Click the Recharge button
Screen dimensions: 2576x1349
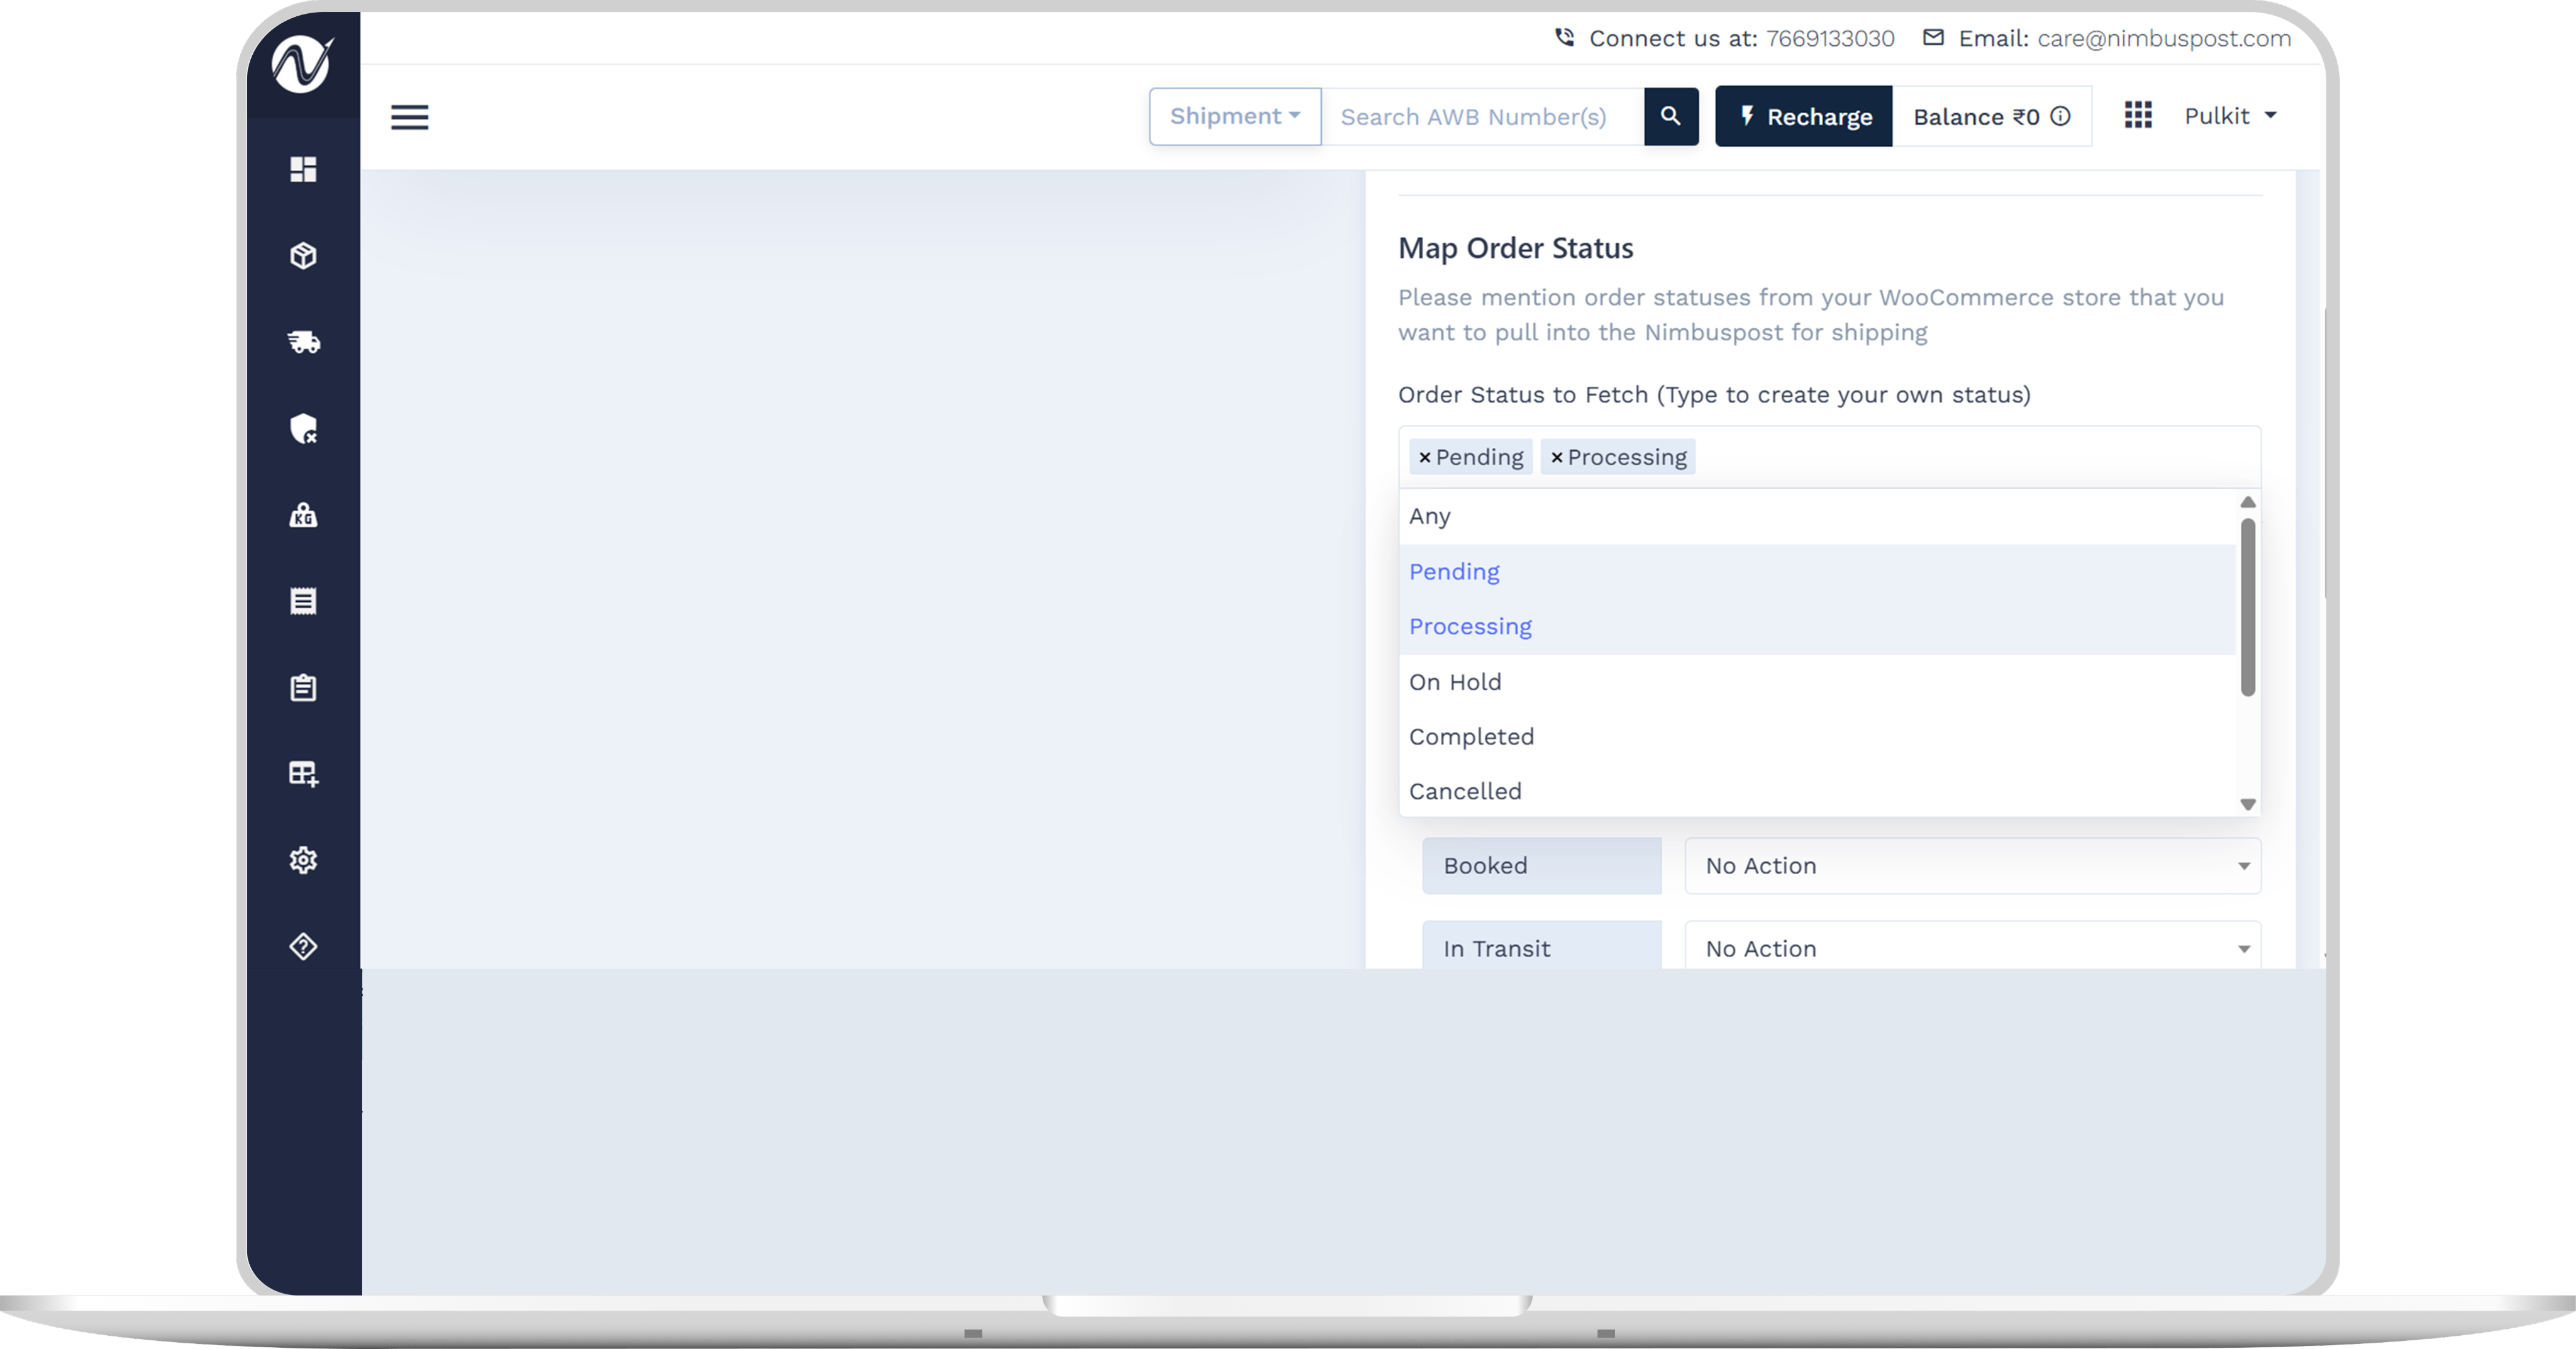point(1803,116)
